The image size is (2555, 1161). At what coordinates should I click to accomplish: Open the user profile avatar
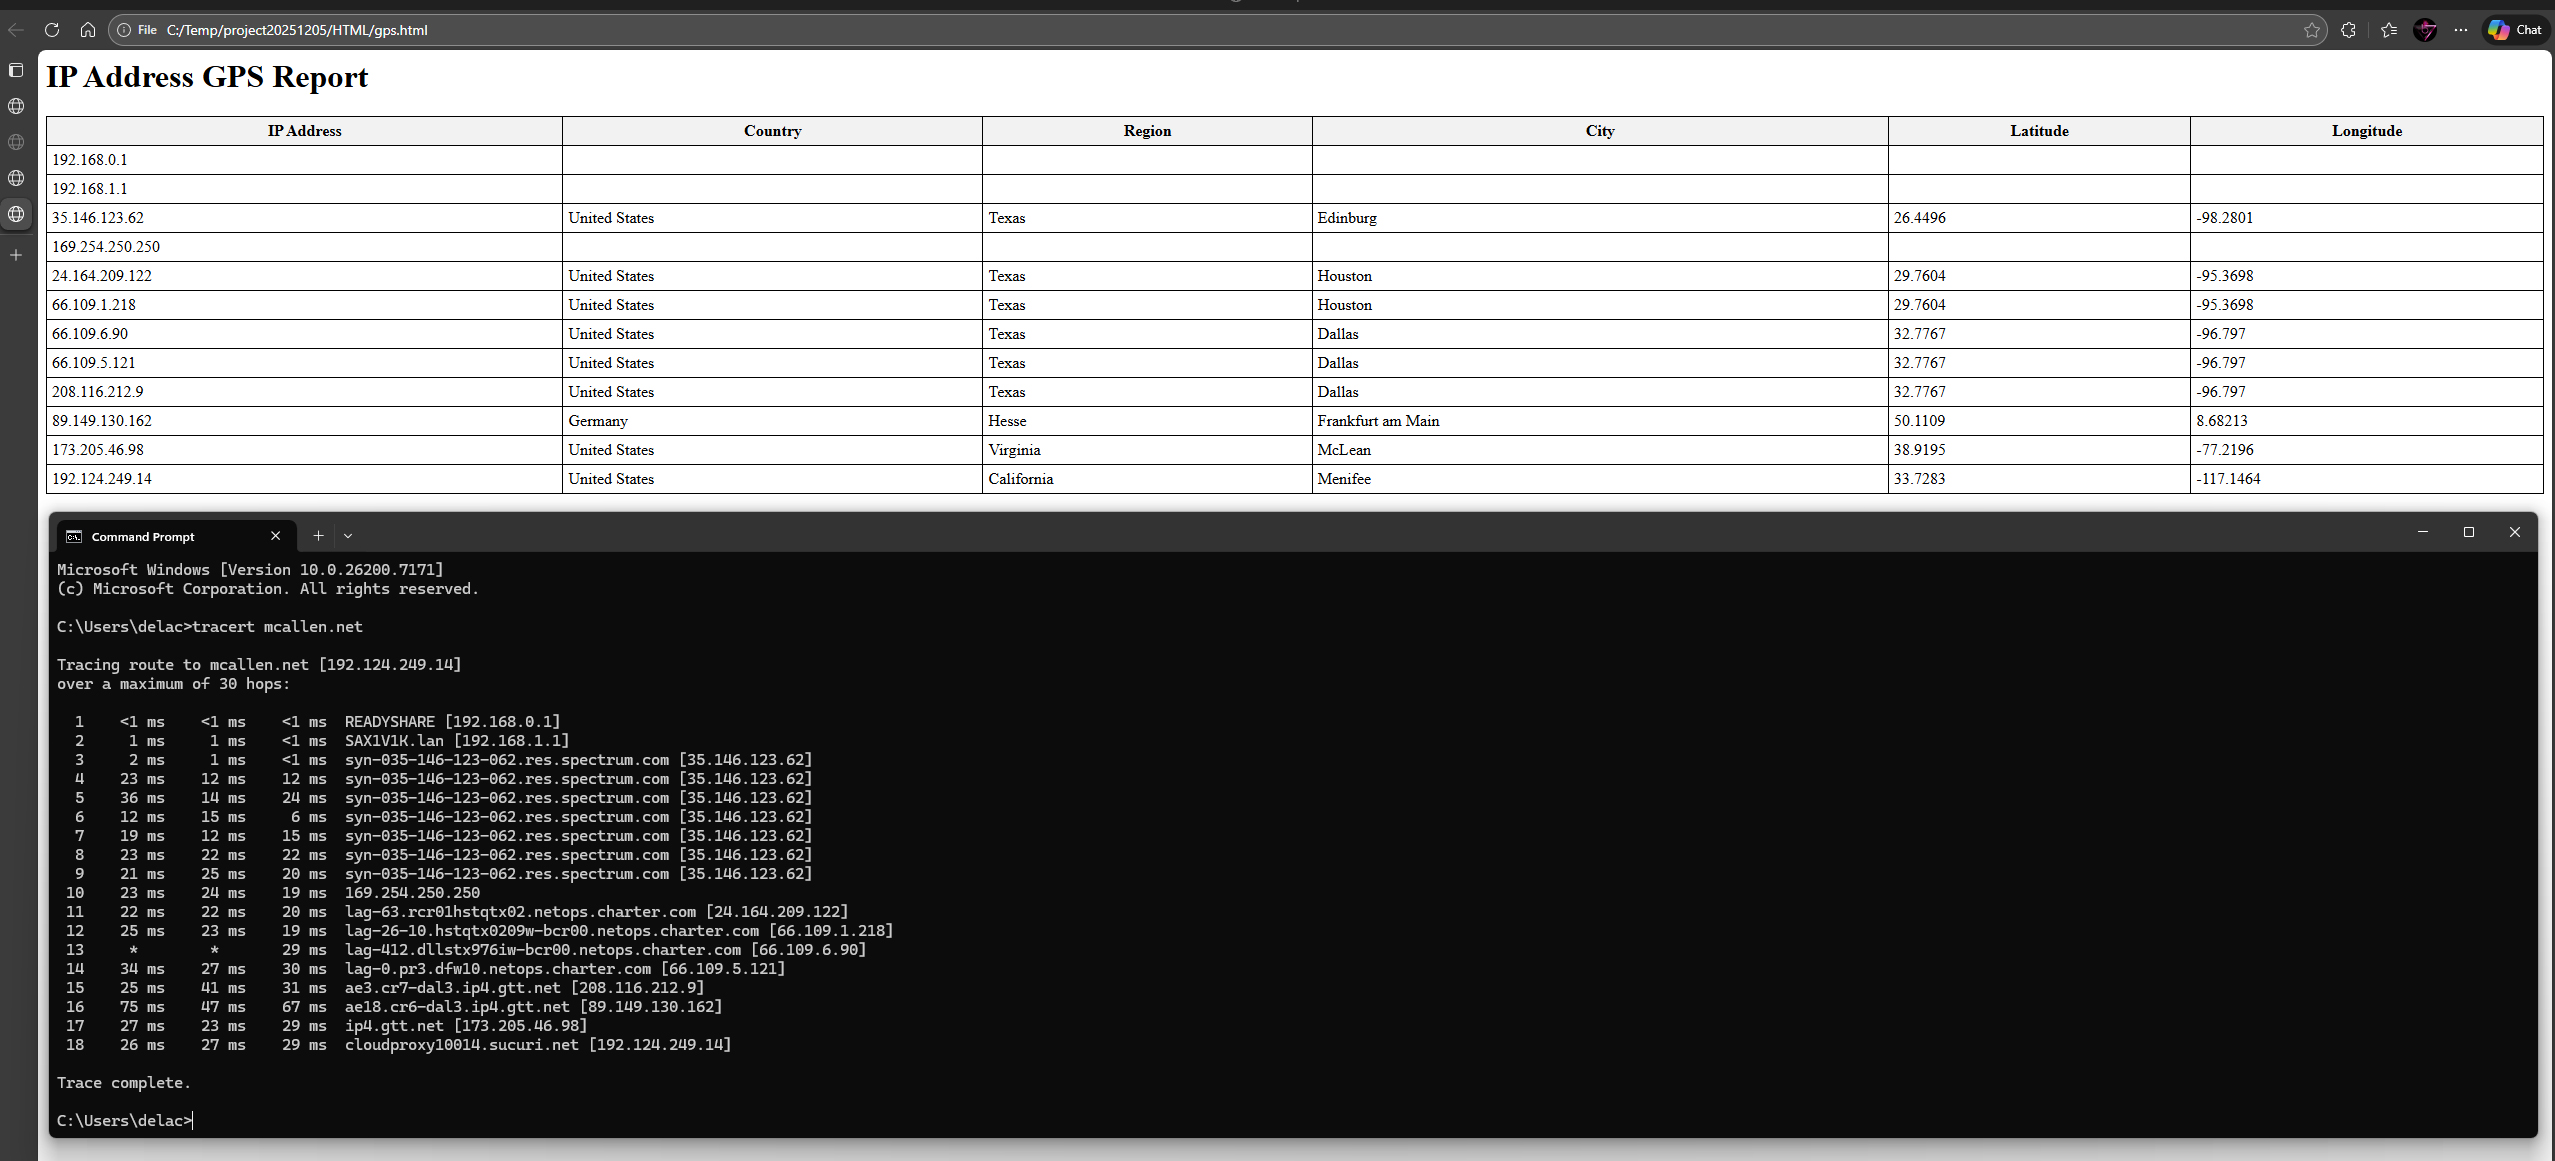point(2425,30)
